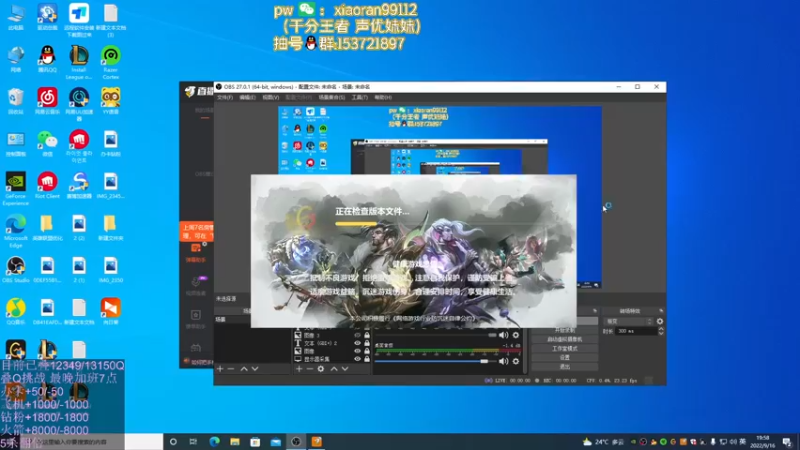800x450 pixels.
Task: Open the notification center in system tray
Action: pyautogui.click(x=787, y=442)
